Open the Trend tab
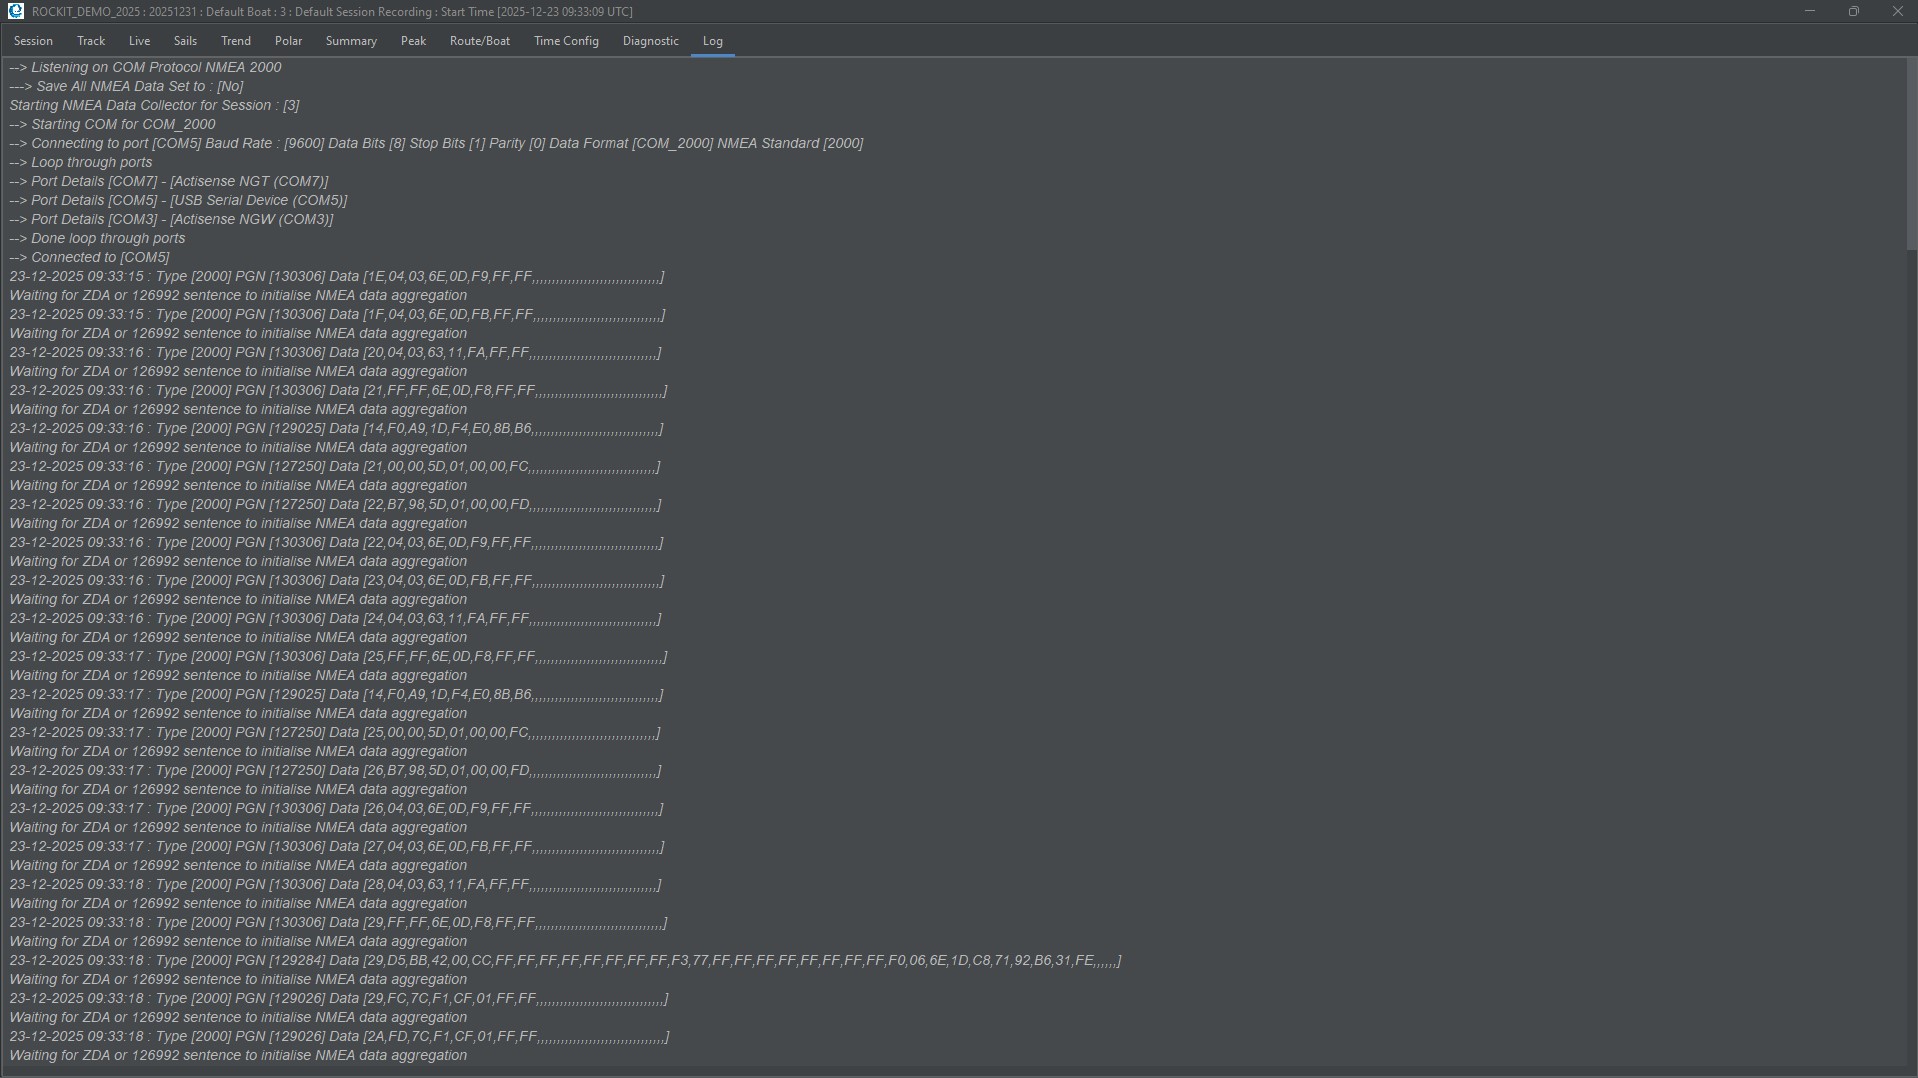 point(236,41)
